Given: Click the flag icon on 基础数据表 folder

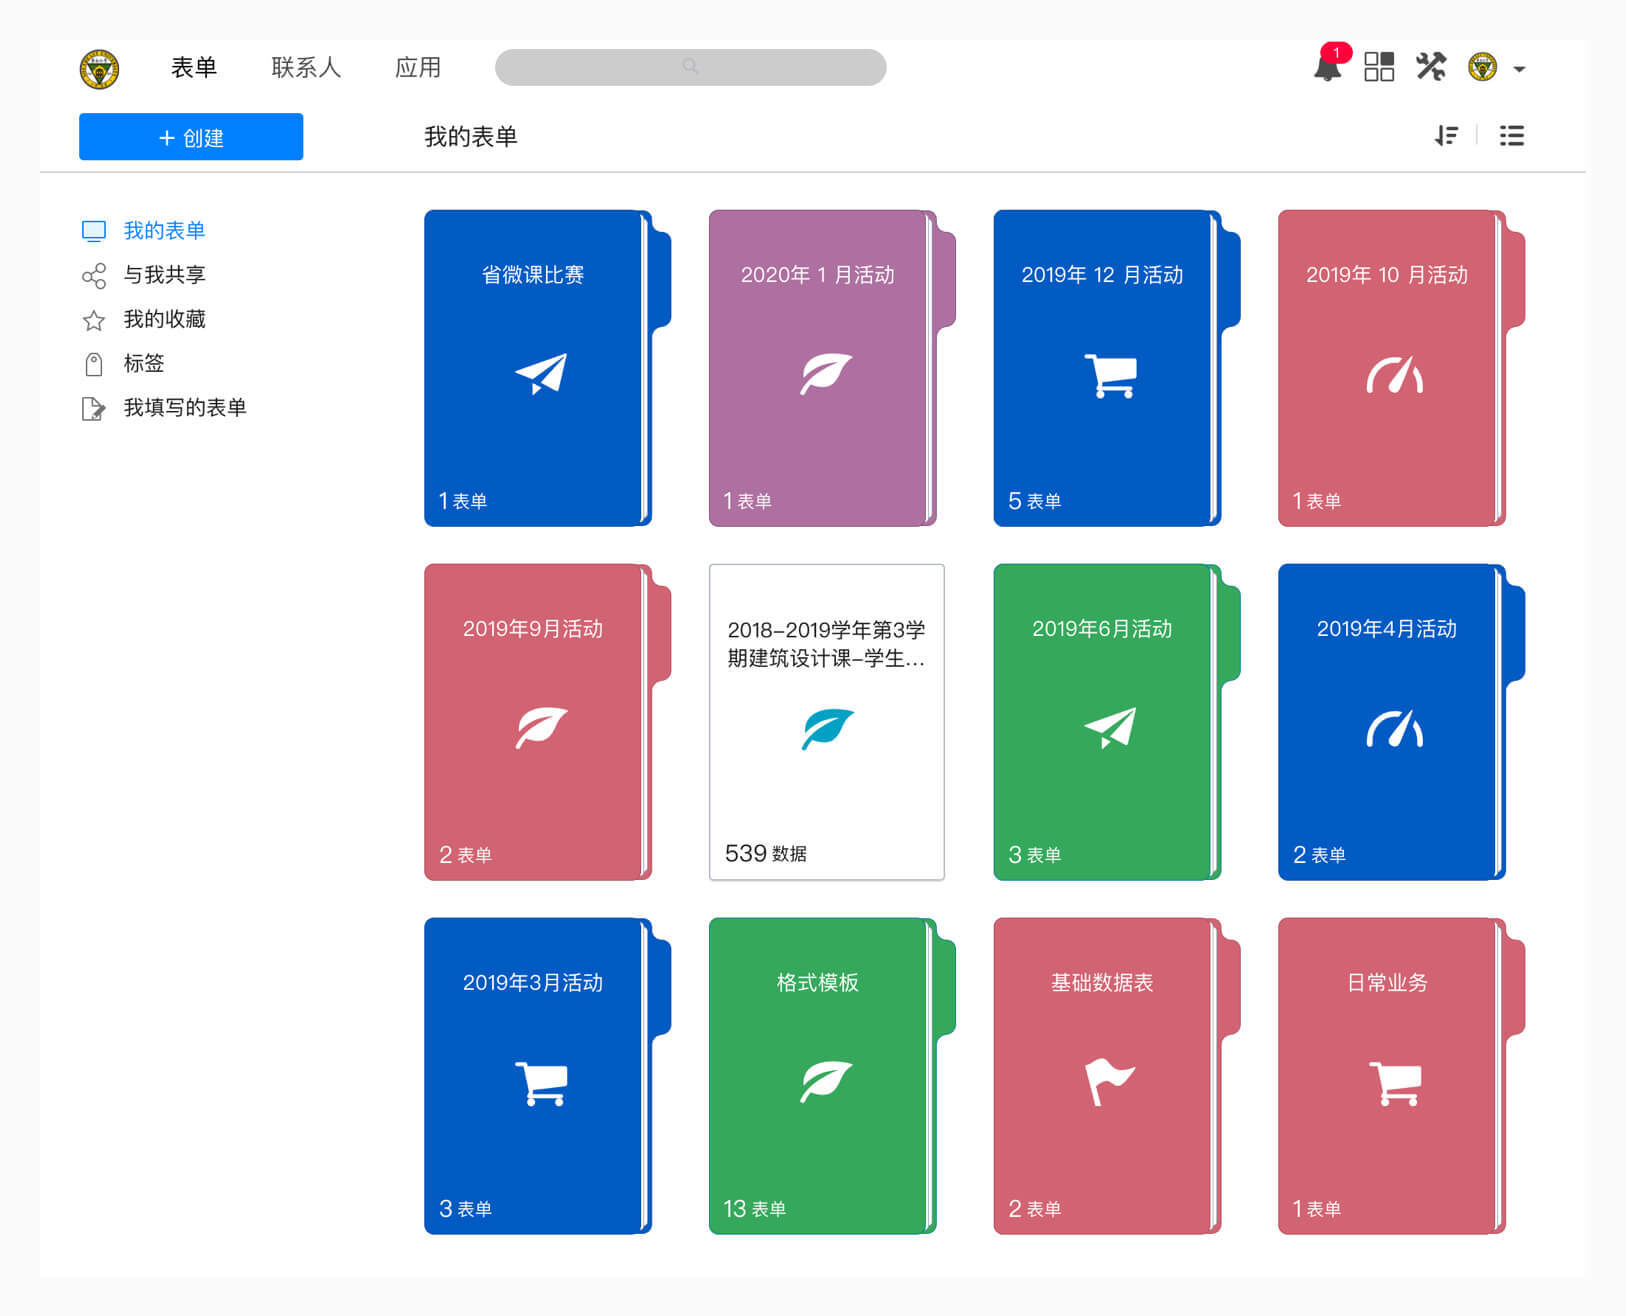Looking at the screenshot, I should coord(1110,1082).
